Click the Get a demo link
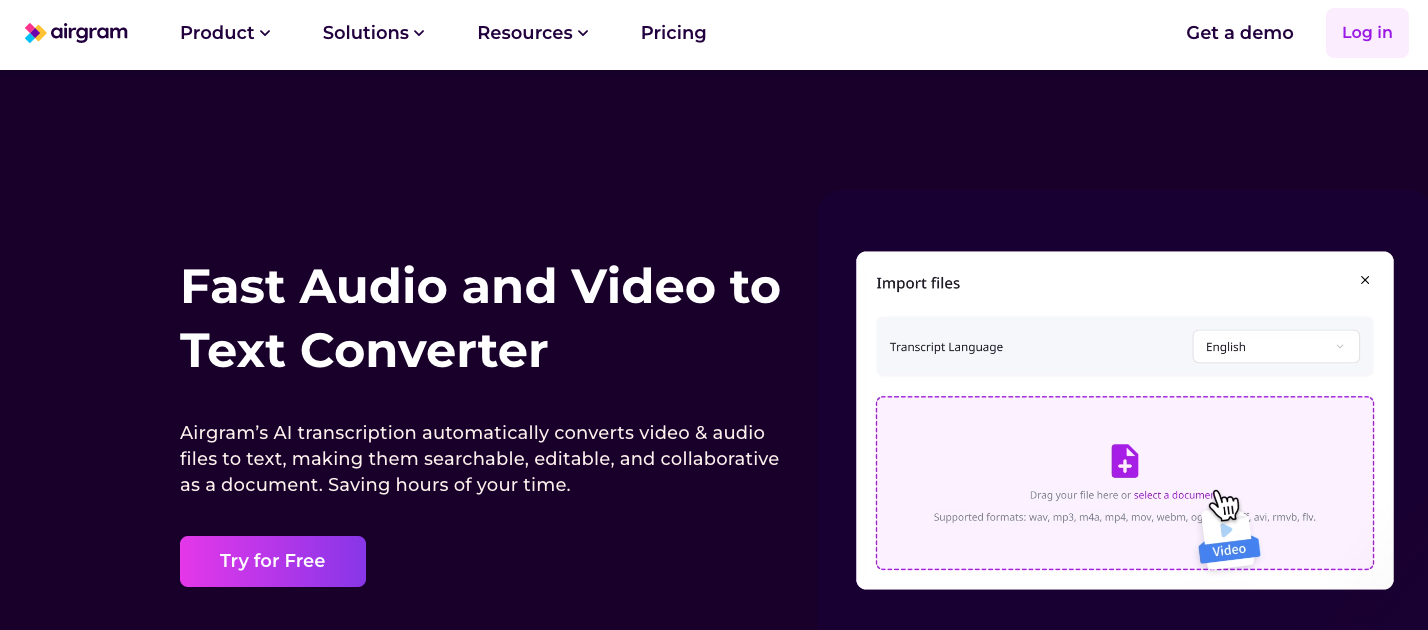 point(1239,33)
